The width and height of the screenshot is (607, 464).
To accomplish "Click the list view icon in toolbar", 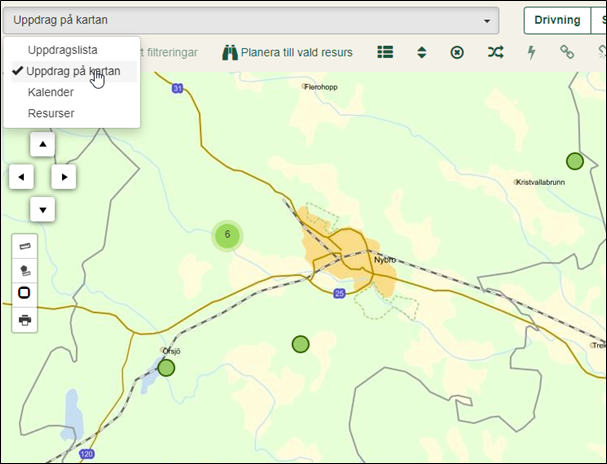I will coord(385,52).
